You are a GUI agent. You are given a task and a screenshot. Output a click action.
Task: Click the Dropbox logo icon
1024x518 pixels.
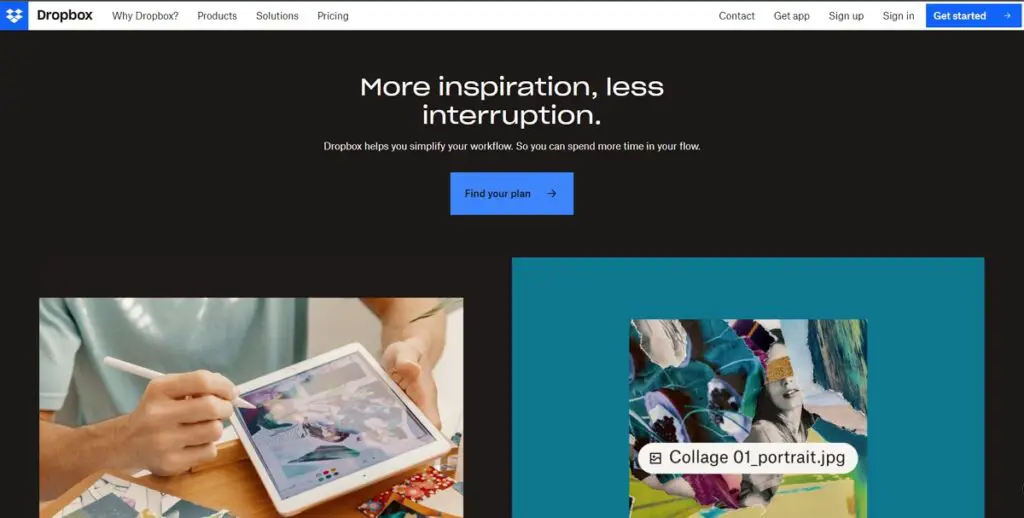coord(14,16)
